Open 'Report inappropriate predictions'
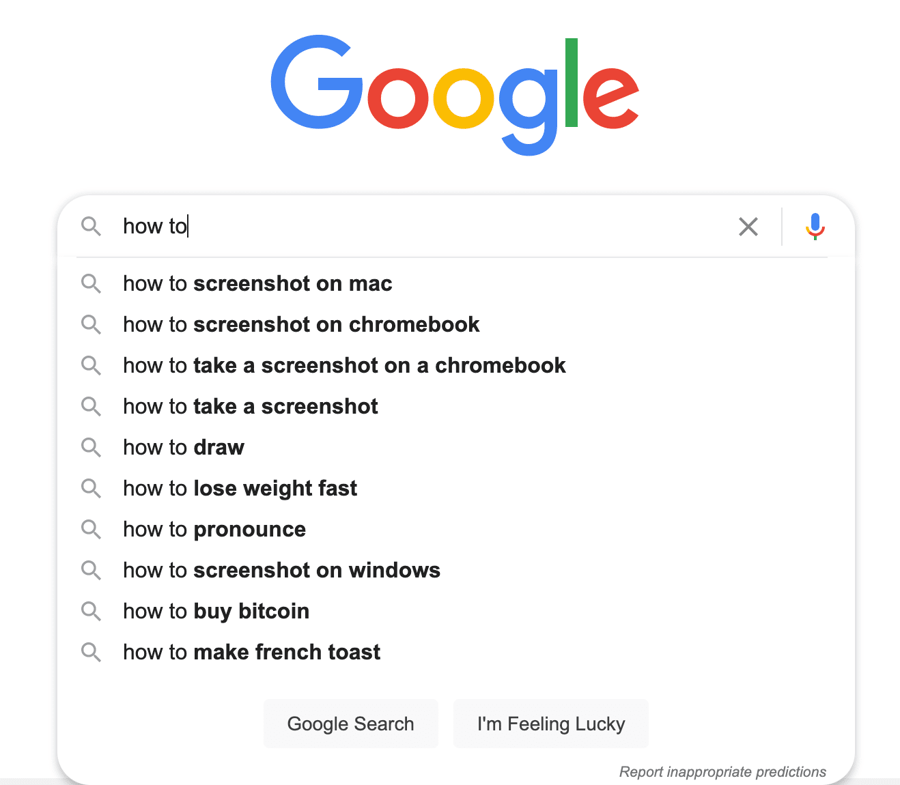 (722, 772)
